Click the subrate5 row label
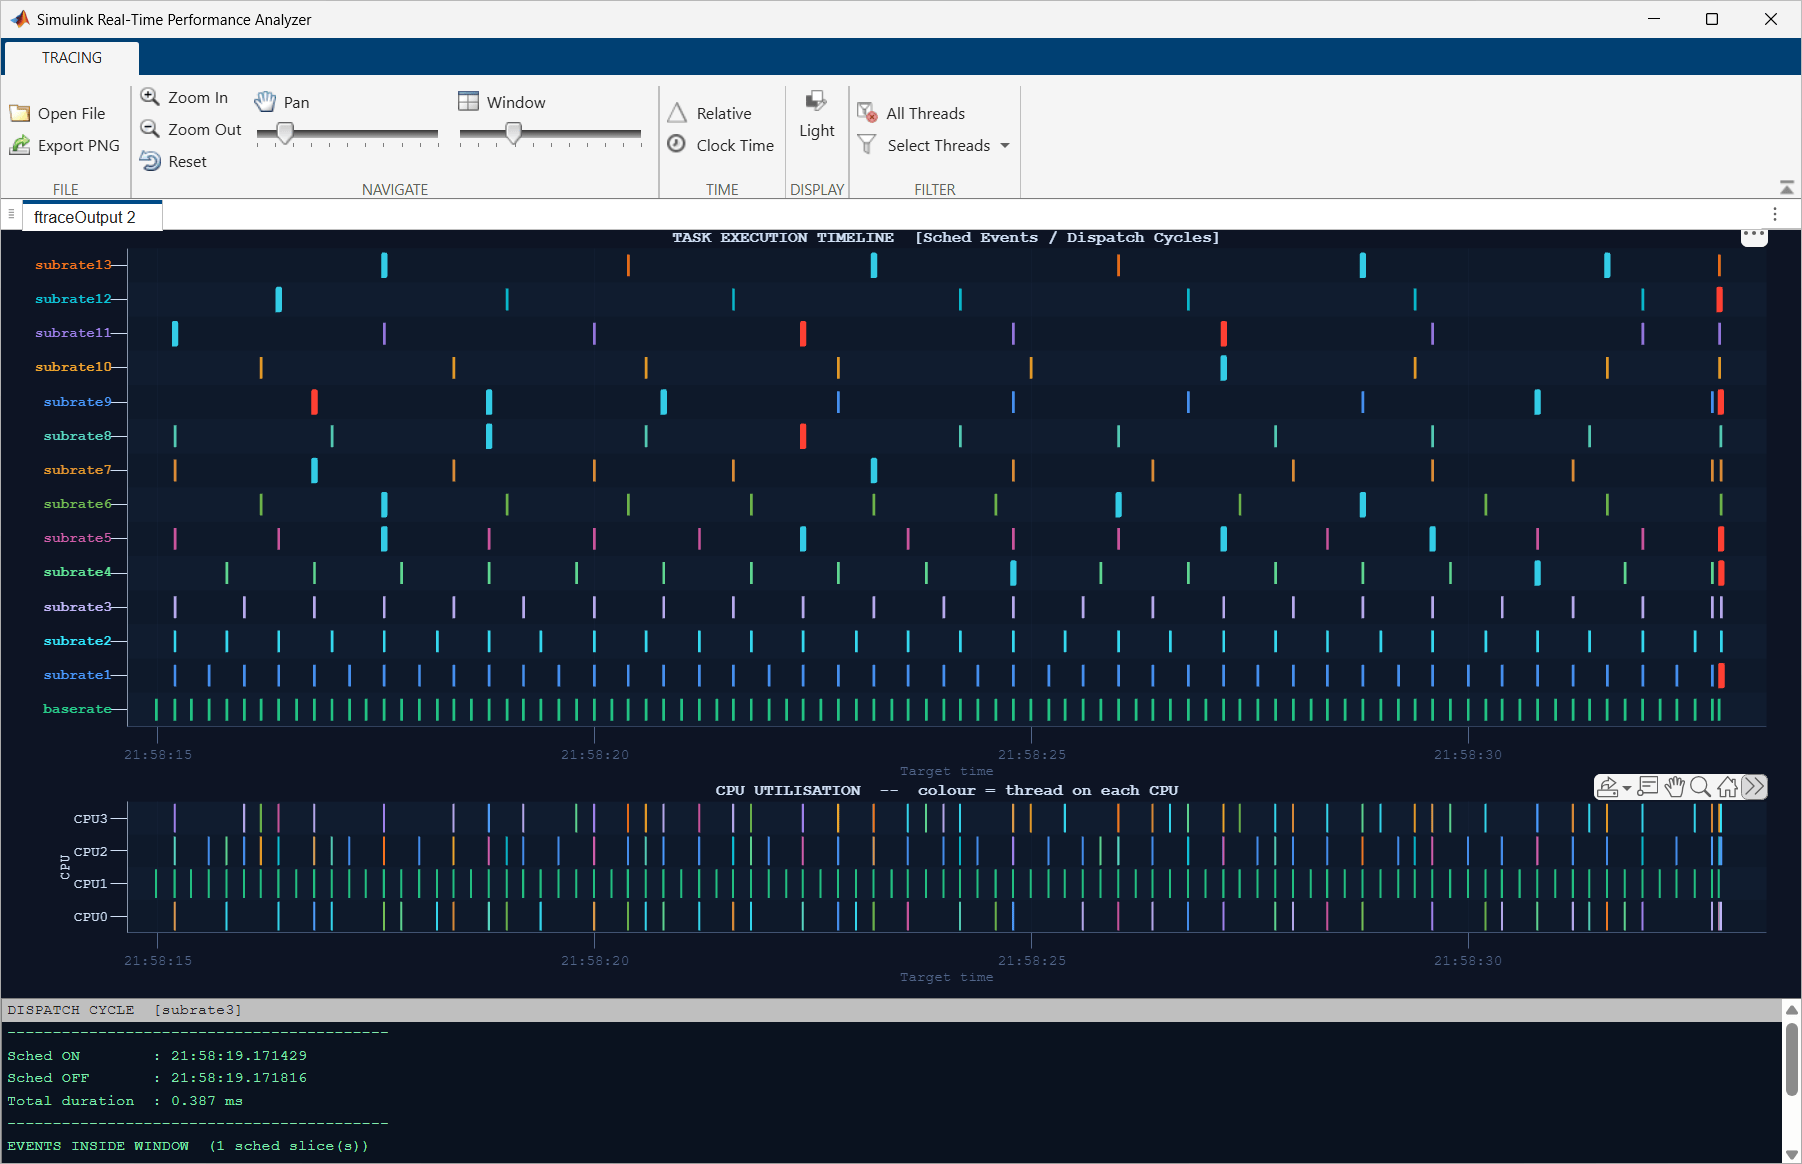Viewport: 1802px width, 1164px height. click(78, 538)
